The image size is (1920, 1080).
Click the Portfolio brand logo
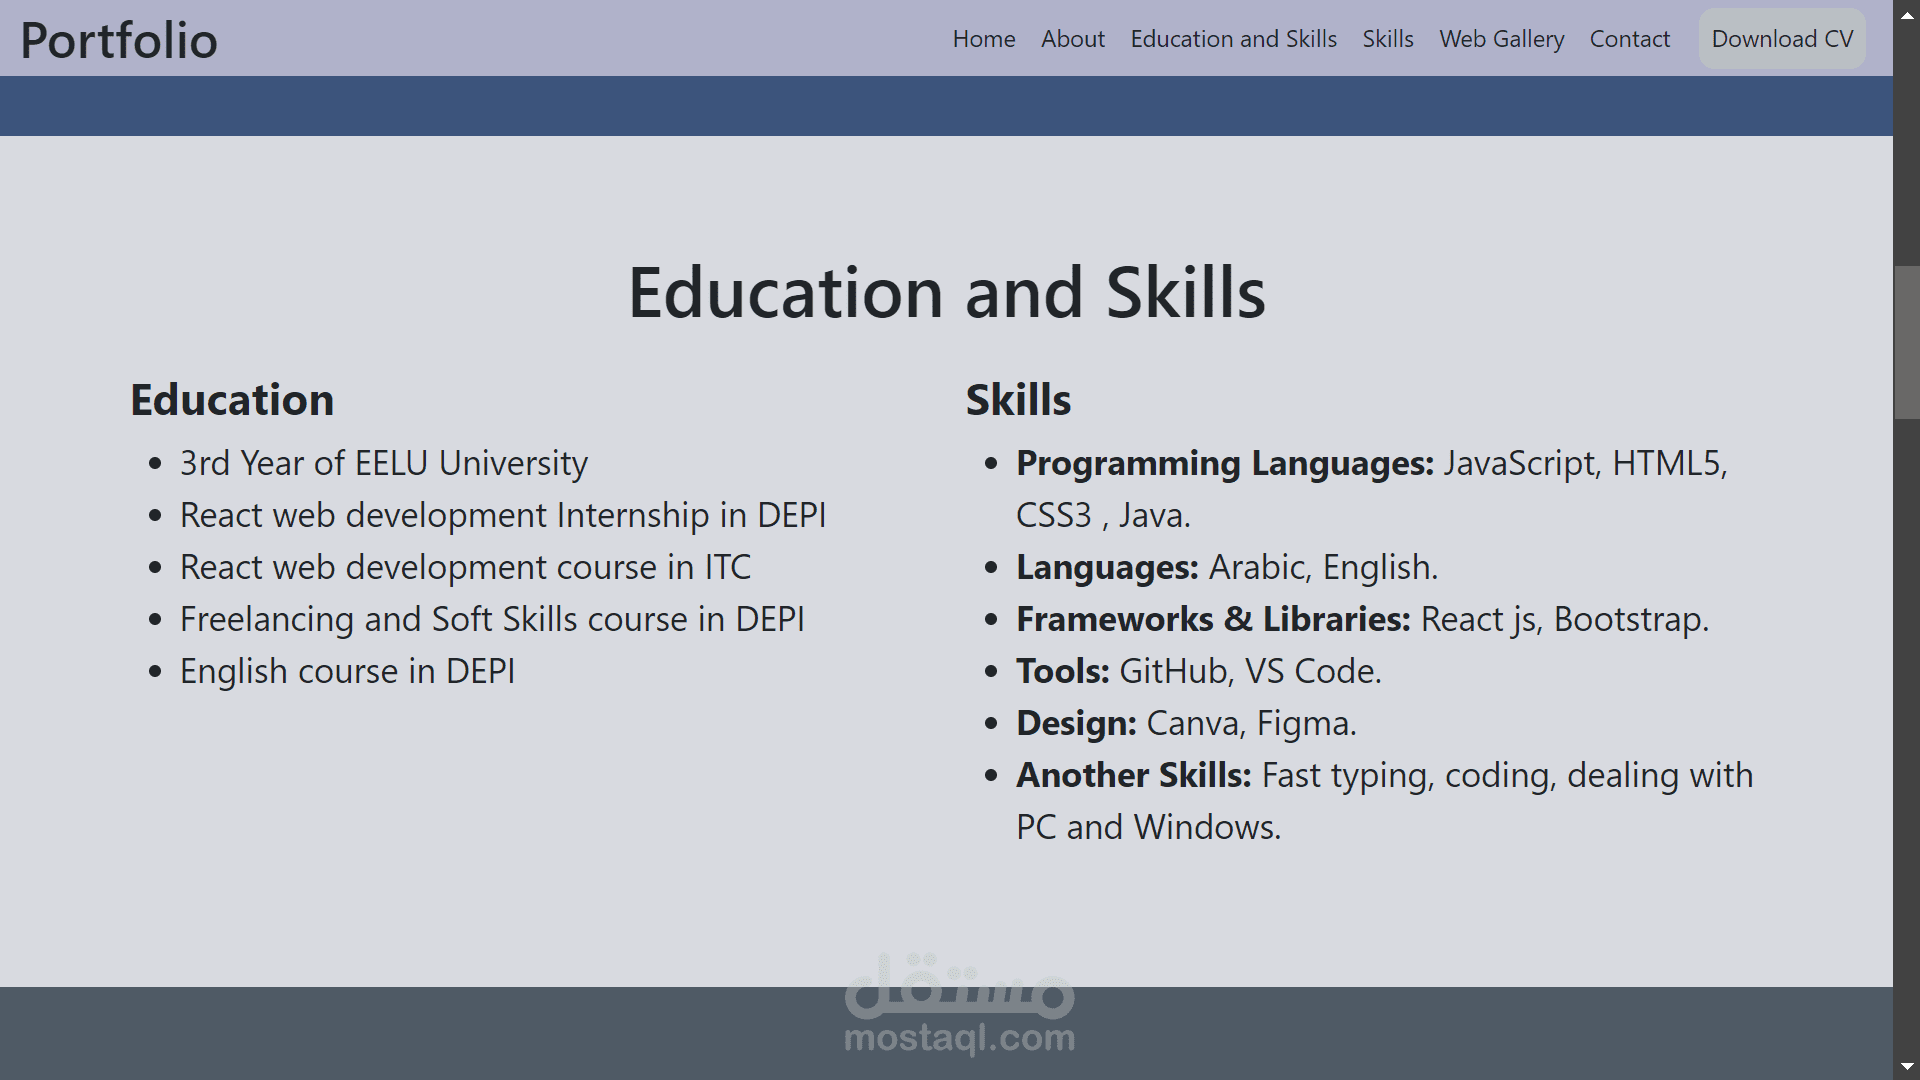tap(119, 40)
